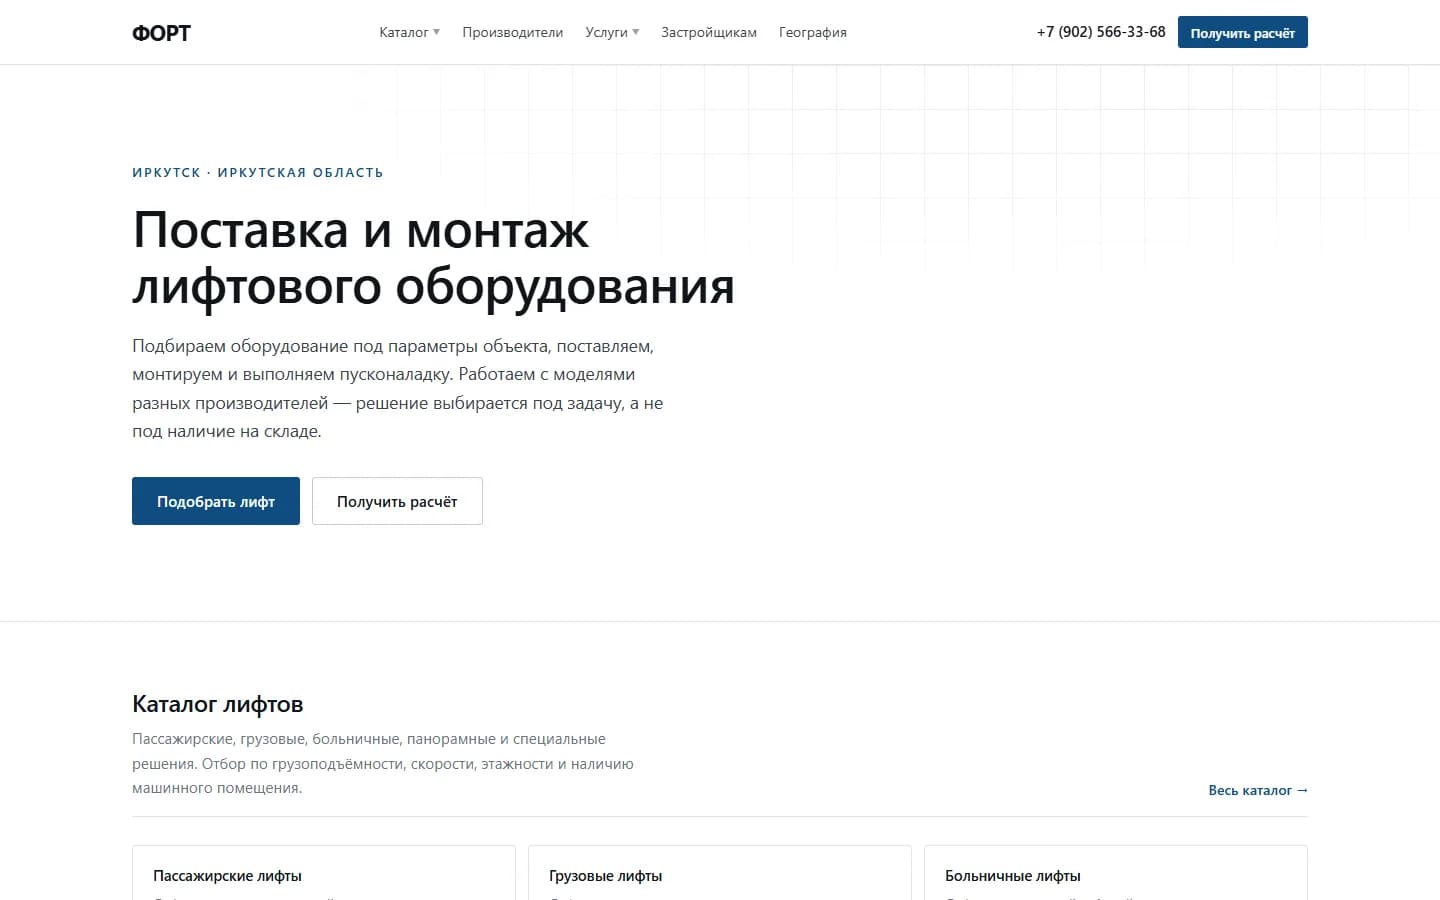The image size is (1440, 900).
Task: Open the Больничные лифты card
Action: click(1116, 873)
